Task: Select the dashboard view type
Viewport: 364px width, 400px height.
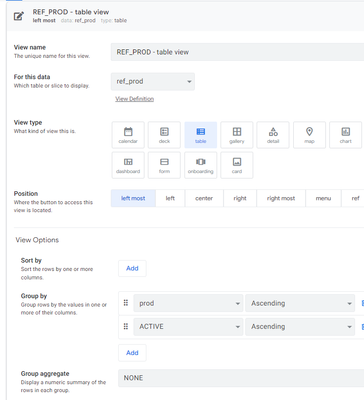Action: click(128, 165)
